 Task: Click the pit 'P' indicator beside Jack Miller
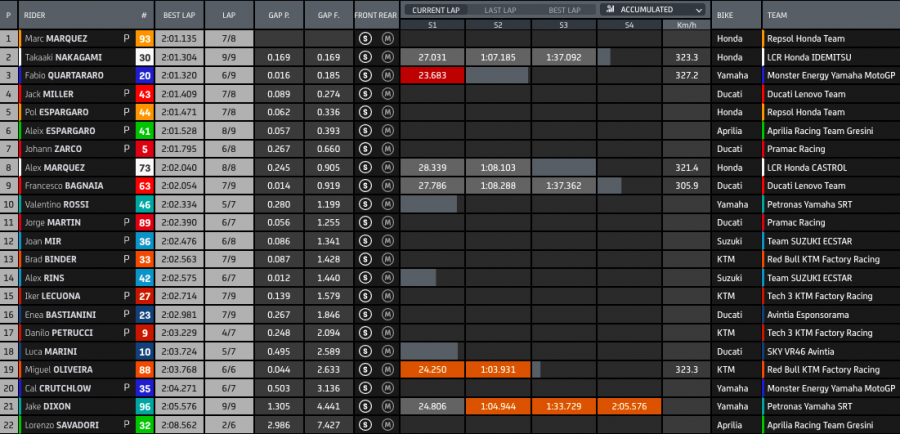tap(126, 94)
